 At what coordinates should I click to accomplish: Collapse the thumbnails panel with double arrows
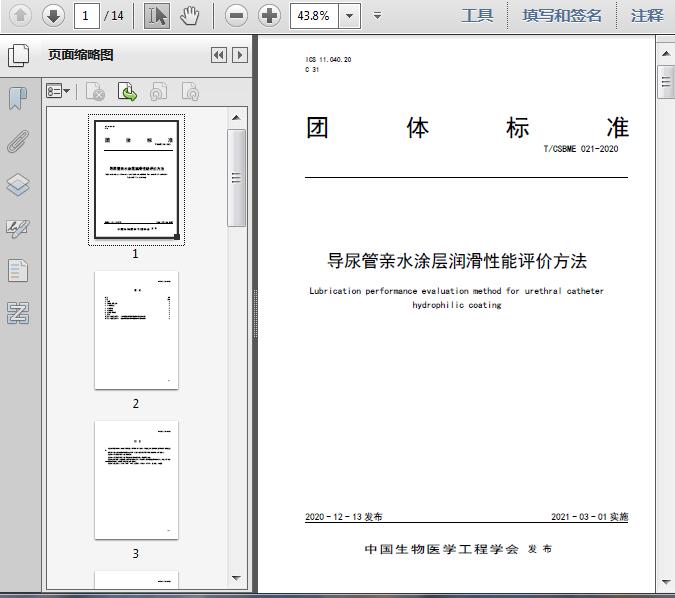(x=219, y=55)
